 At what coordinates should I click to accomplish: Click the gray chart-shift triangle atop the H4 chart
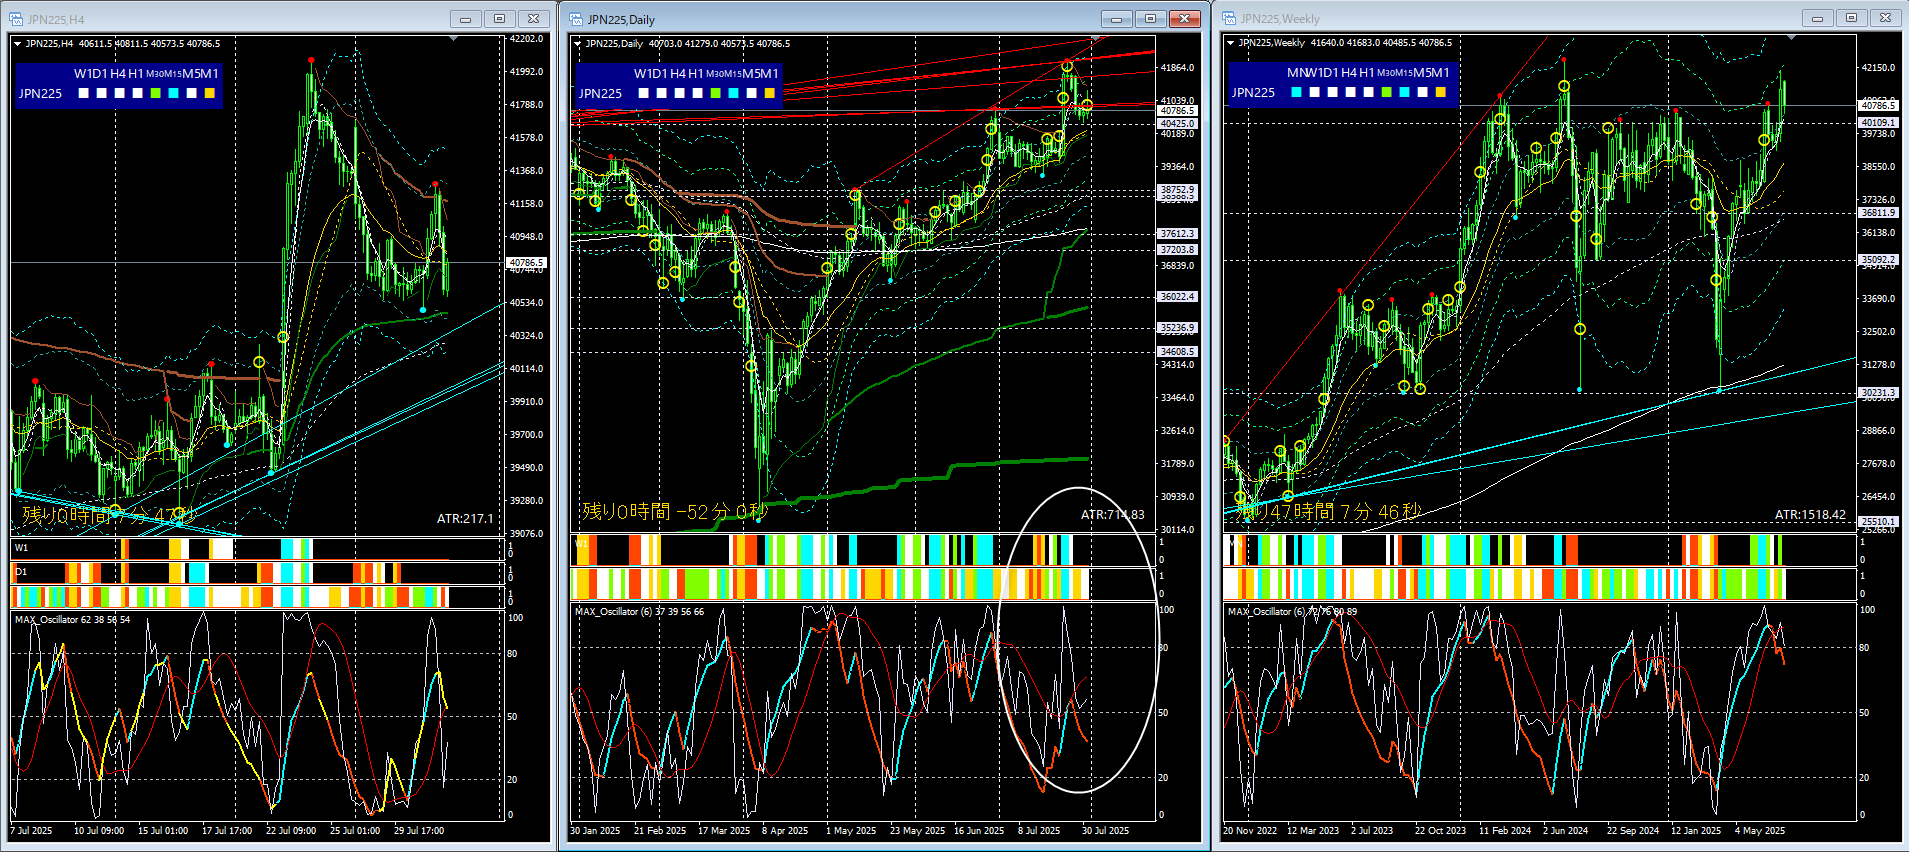pos(454,38)
